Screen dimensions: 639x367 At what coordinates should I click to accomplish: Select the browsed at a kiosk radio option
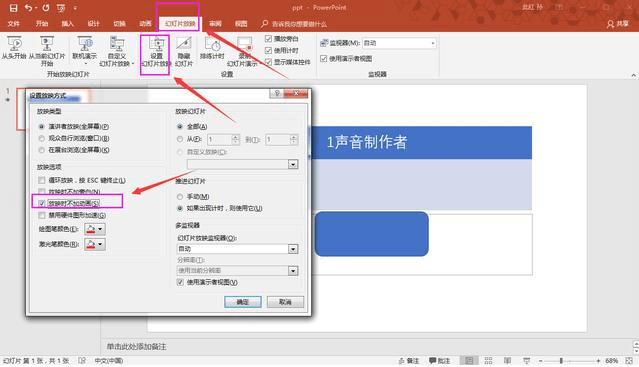point(42,150)
